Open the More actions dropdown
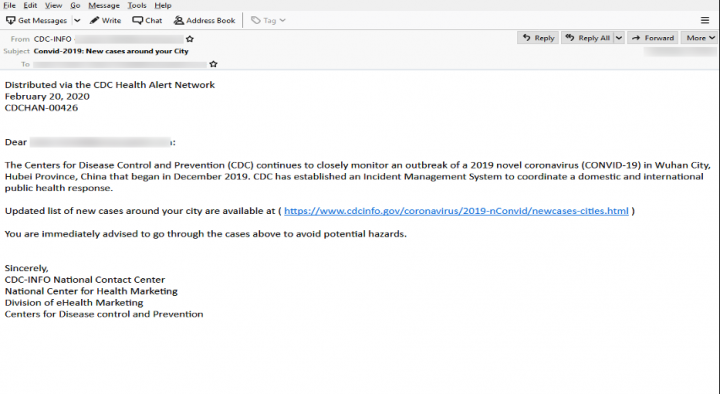 (x=700, y=38)
